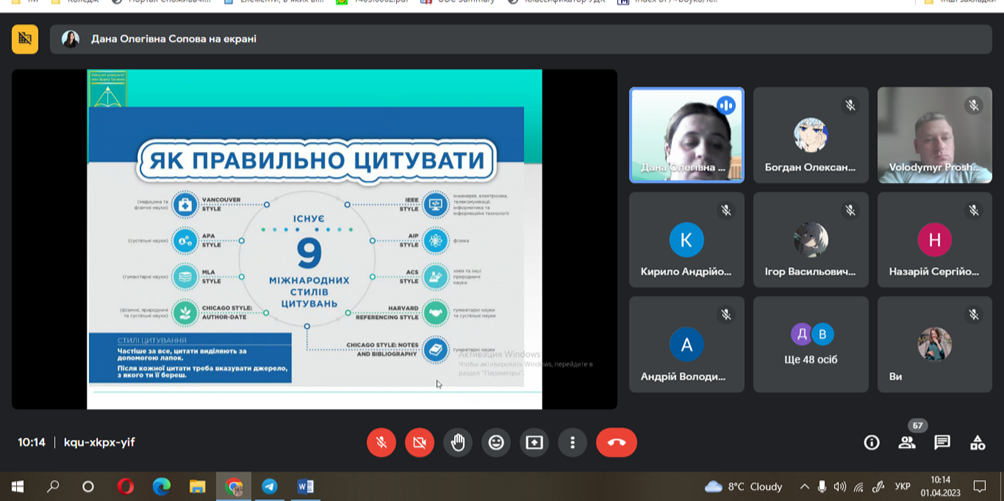Viewport: 1004px width, 501px height.
Task: Click the present screen button
Action: pyautogui.click(x=534, y=442)
